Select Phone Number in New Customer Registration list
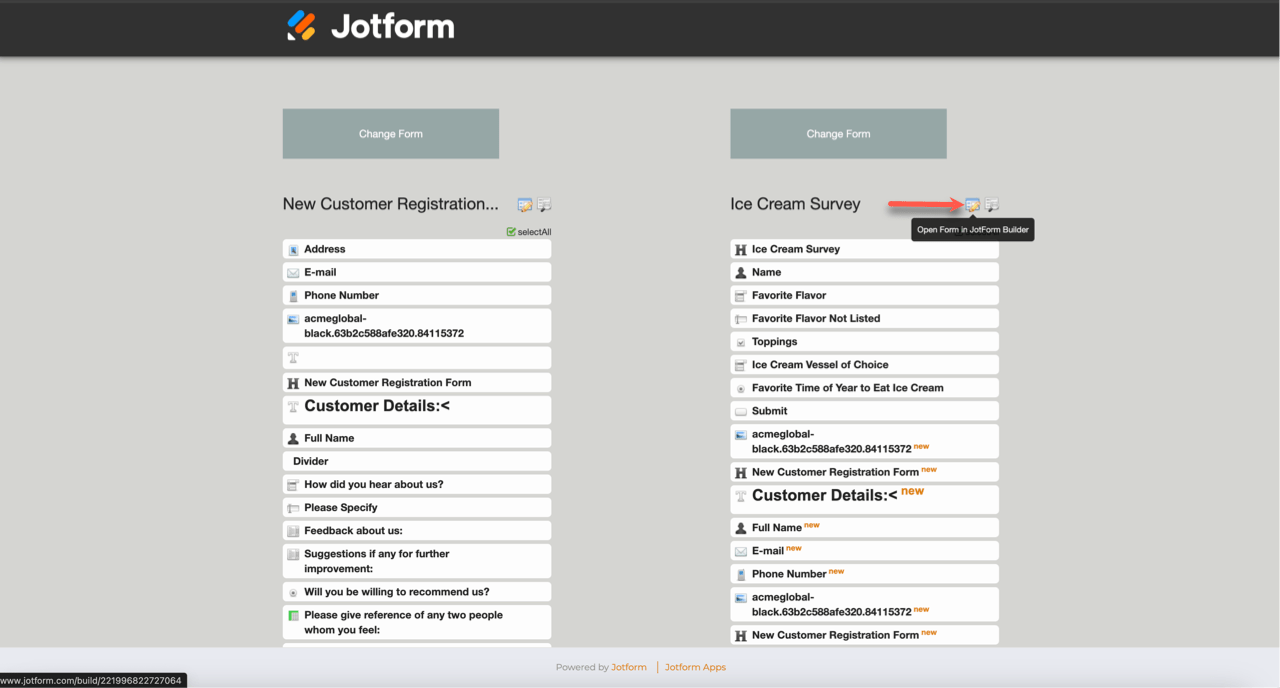 coord(417,295)
